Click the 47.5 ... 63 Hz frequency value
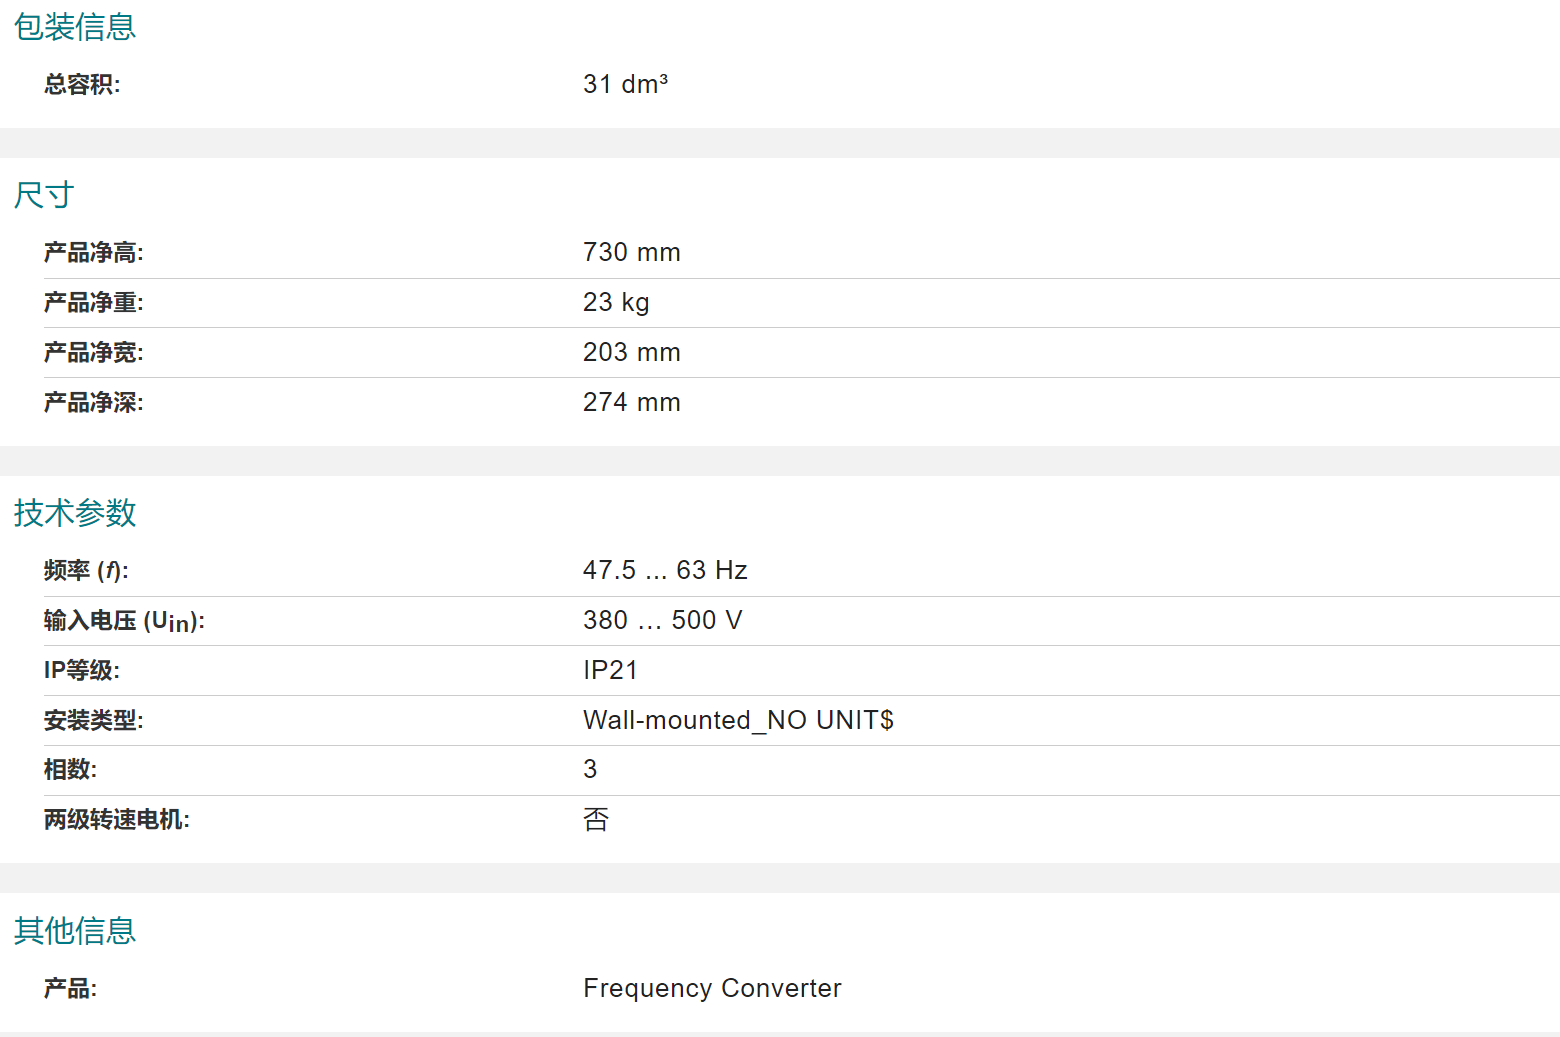The image size is (1560, 1037). pos(665,570)
